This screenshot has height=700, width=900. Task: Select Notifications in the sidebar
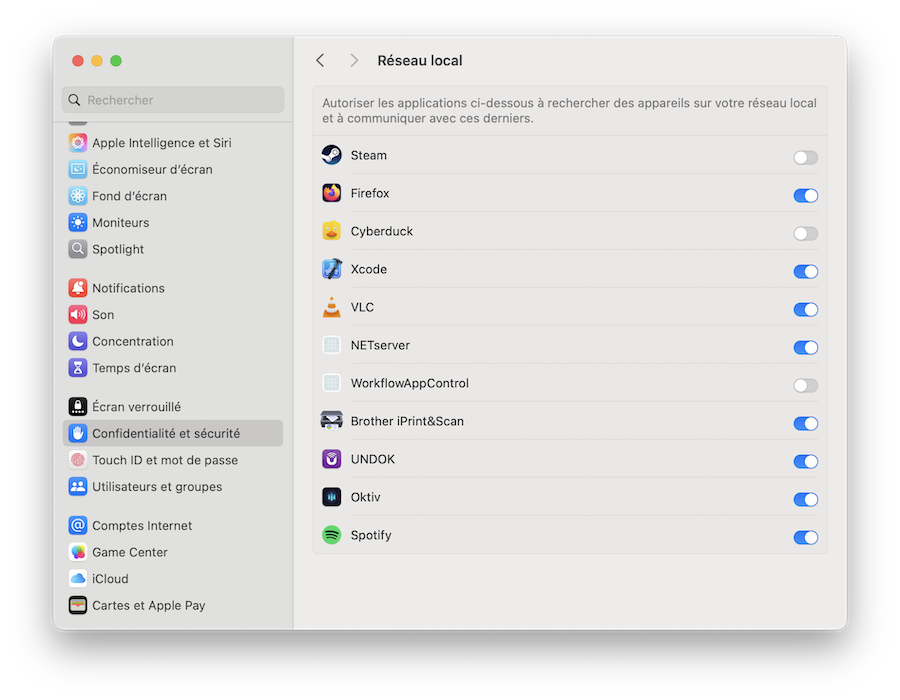173,288
